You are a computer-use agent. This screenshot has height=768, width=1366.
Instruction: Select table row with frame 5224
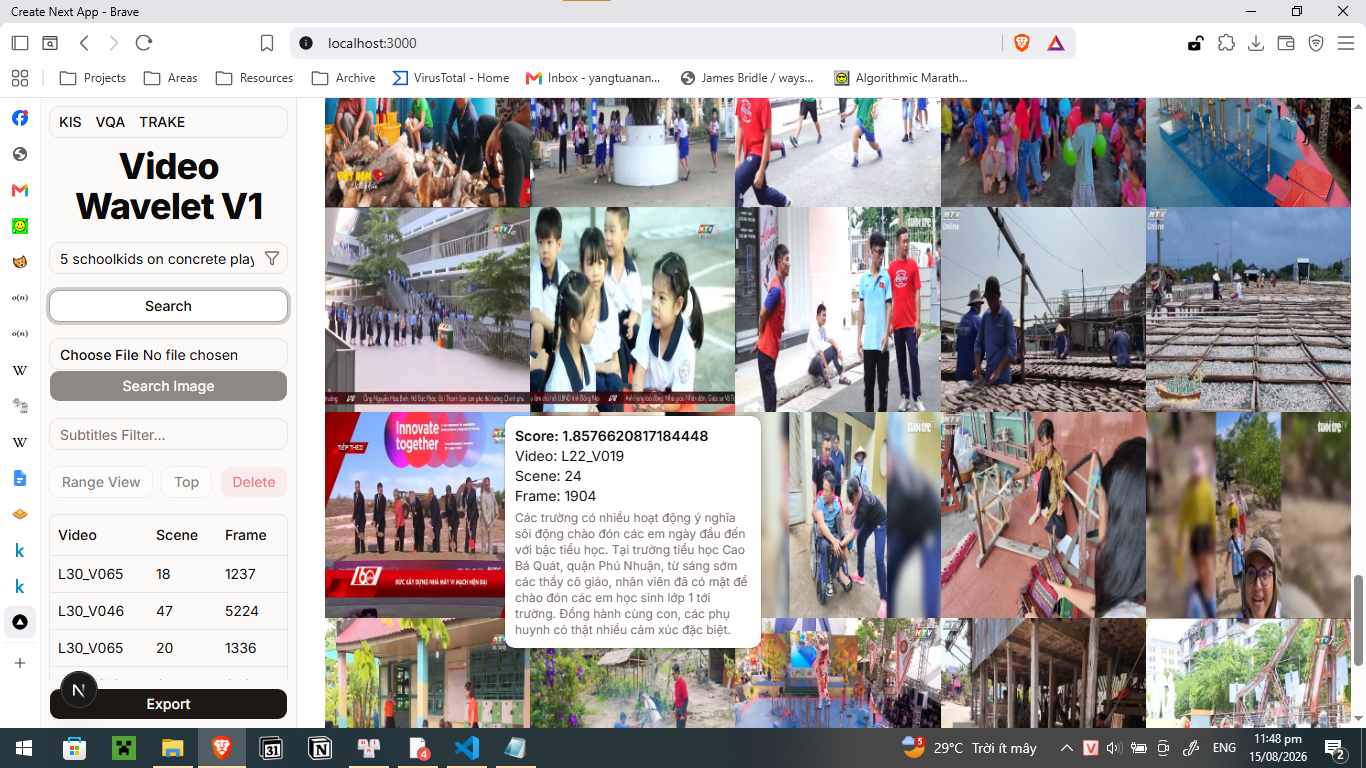point(168,611)
